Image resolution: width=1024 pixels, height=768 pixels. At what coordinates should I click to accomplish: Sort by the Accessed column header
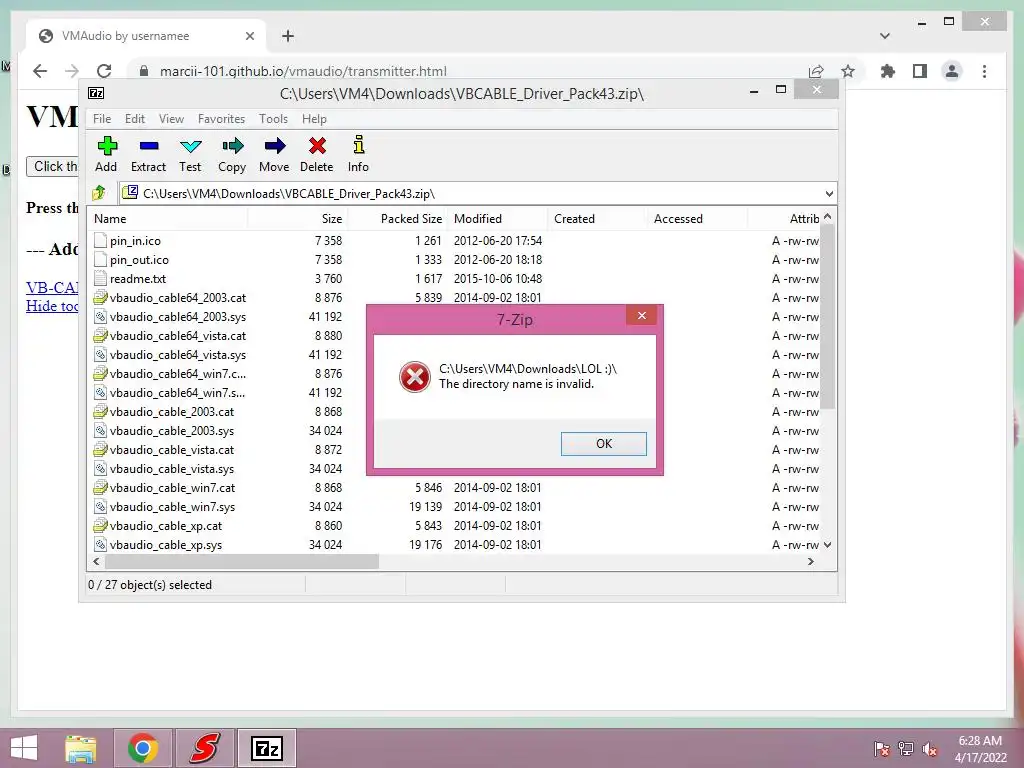697,219
